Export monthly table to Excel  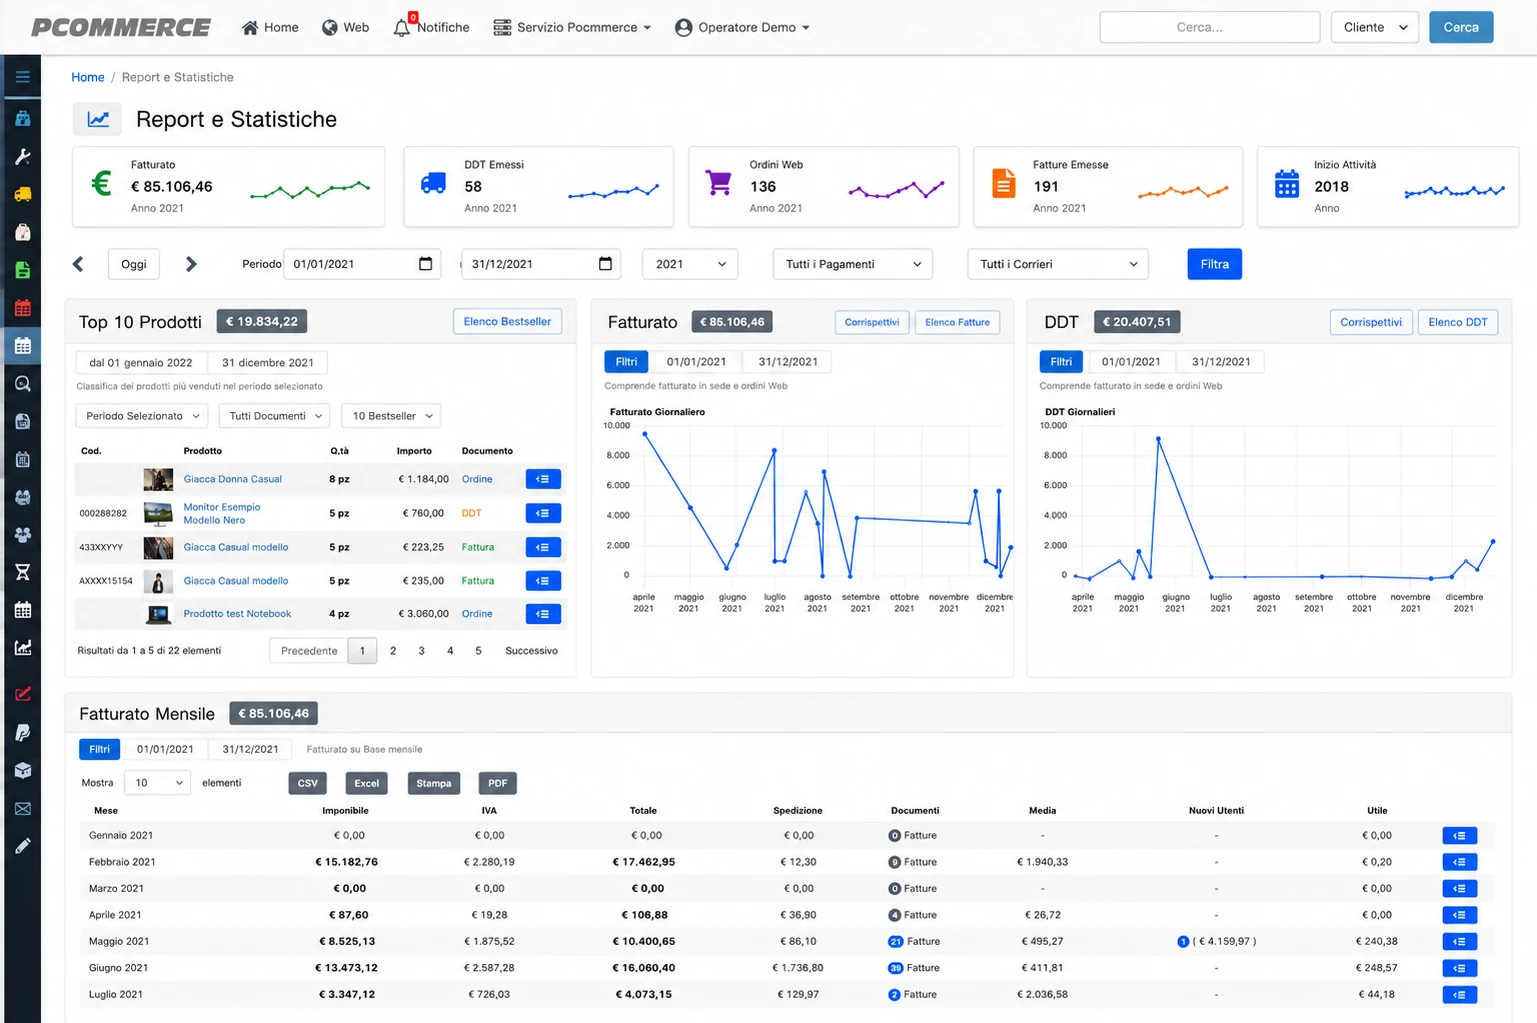pyautogui.click(x=367, y=783)
